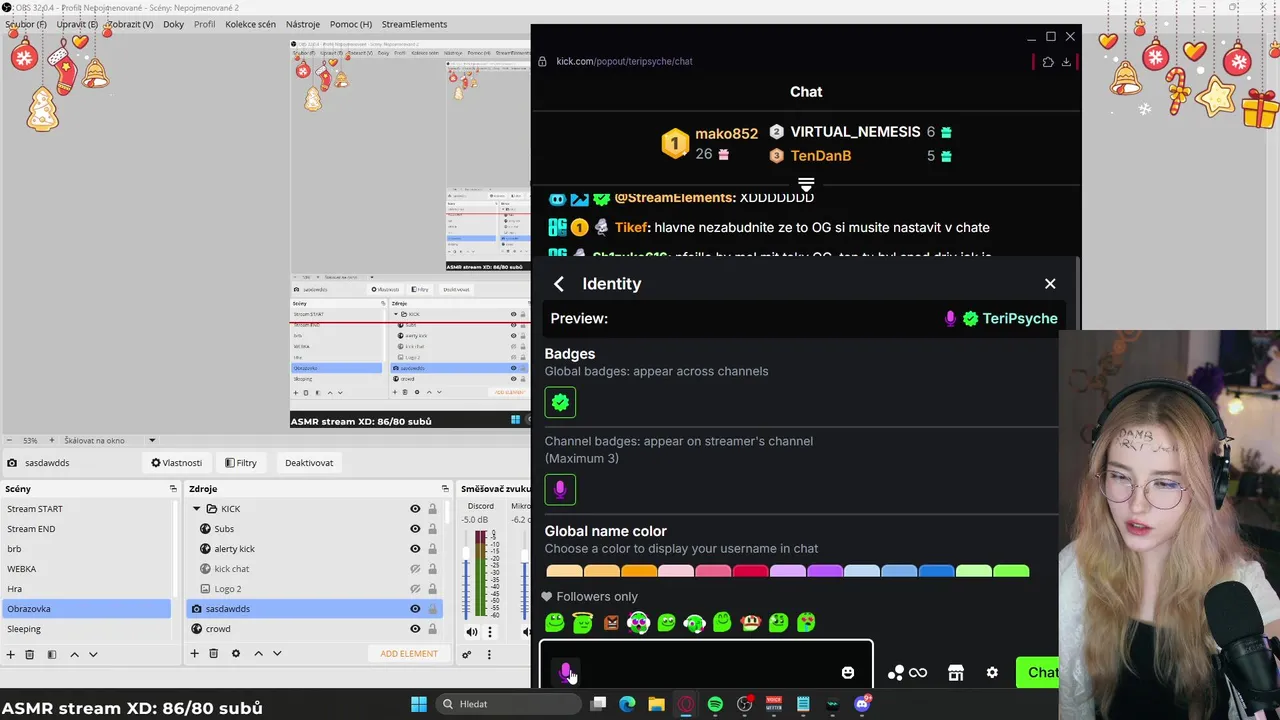Hide the crowd source
Image resolution: width=1280 pixels, height=720 pixels.
tap(415, 629)
